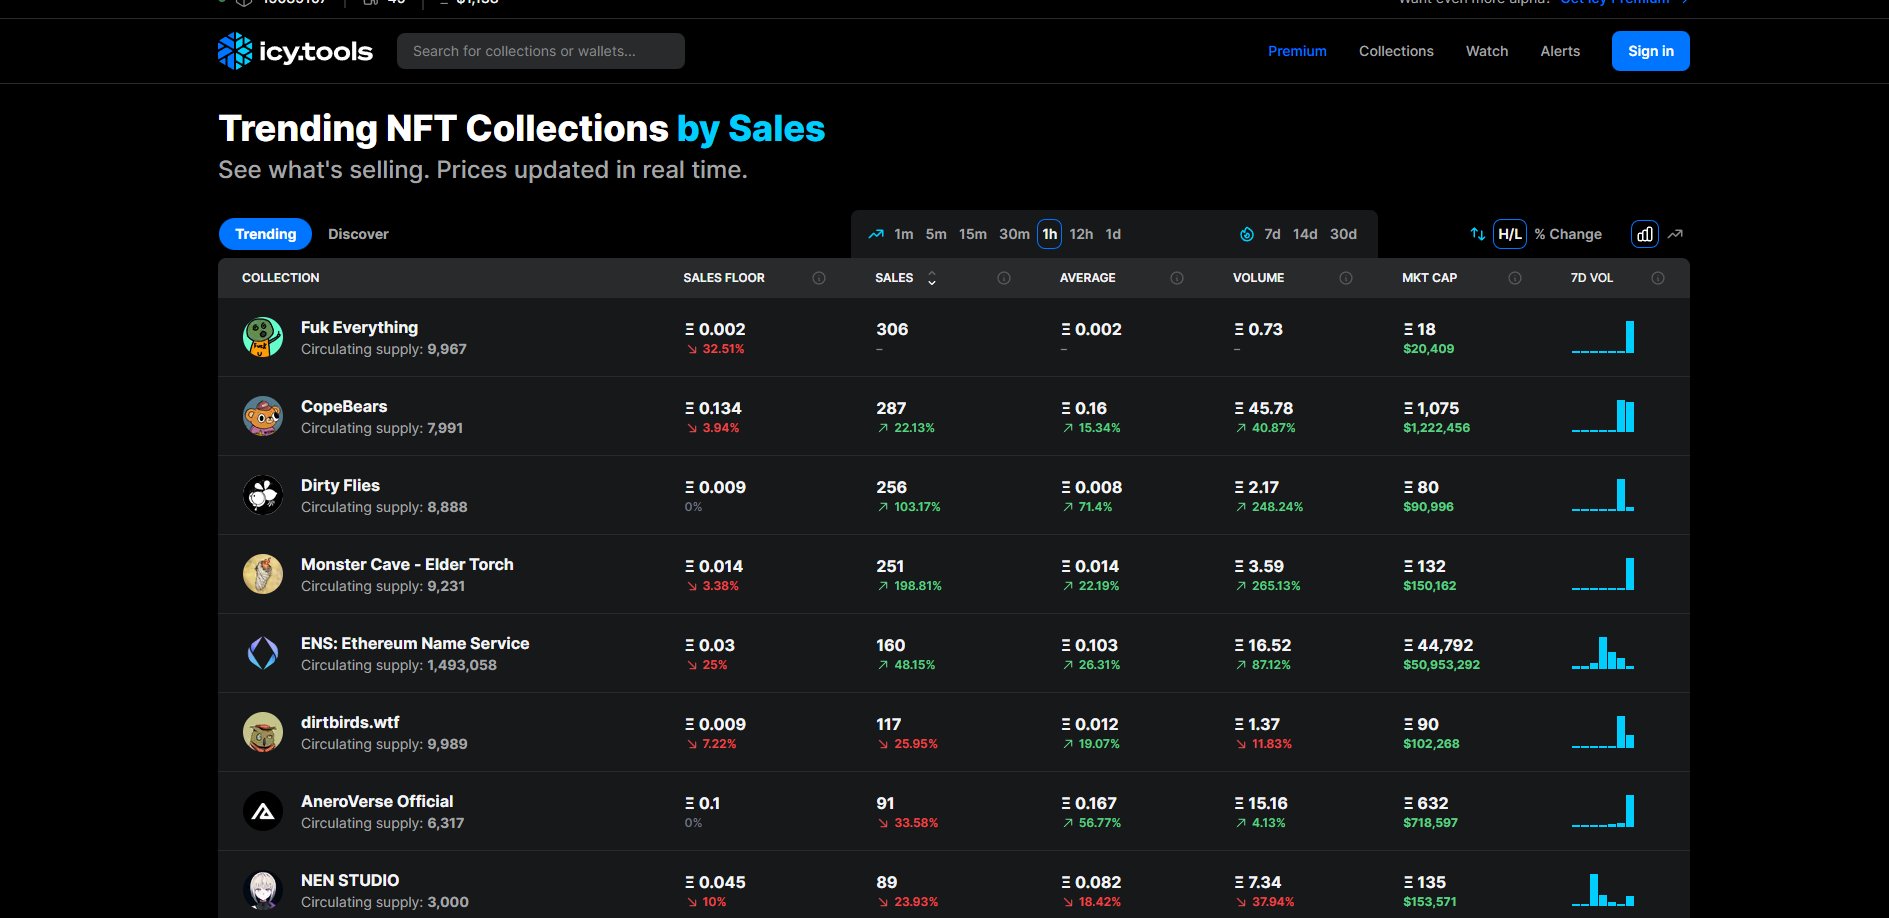Select the 15m timeframe
Viewport: 1889px width, 918px height.
point(973,234)
